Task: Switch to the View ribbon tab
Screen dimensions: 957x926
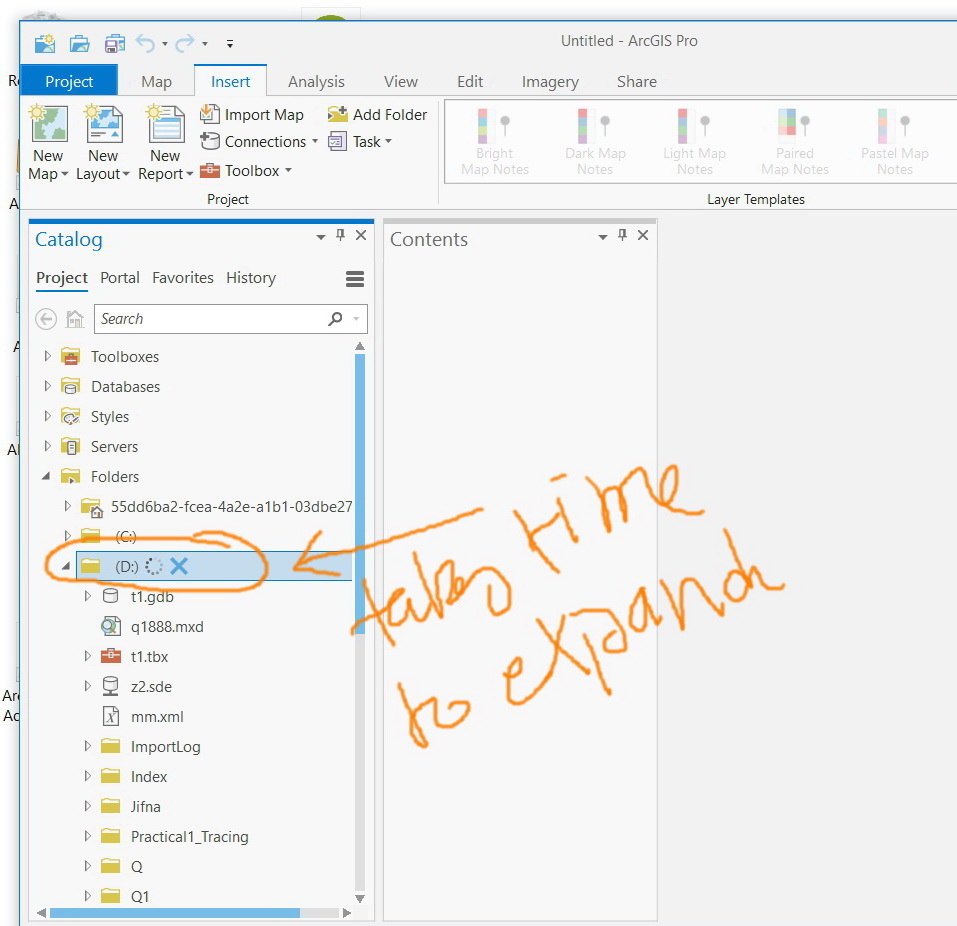Action: pyautogui.click(x=401, y=82)
